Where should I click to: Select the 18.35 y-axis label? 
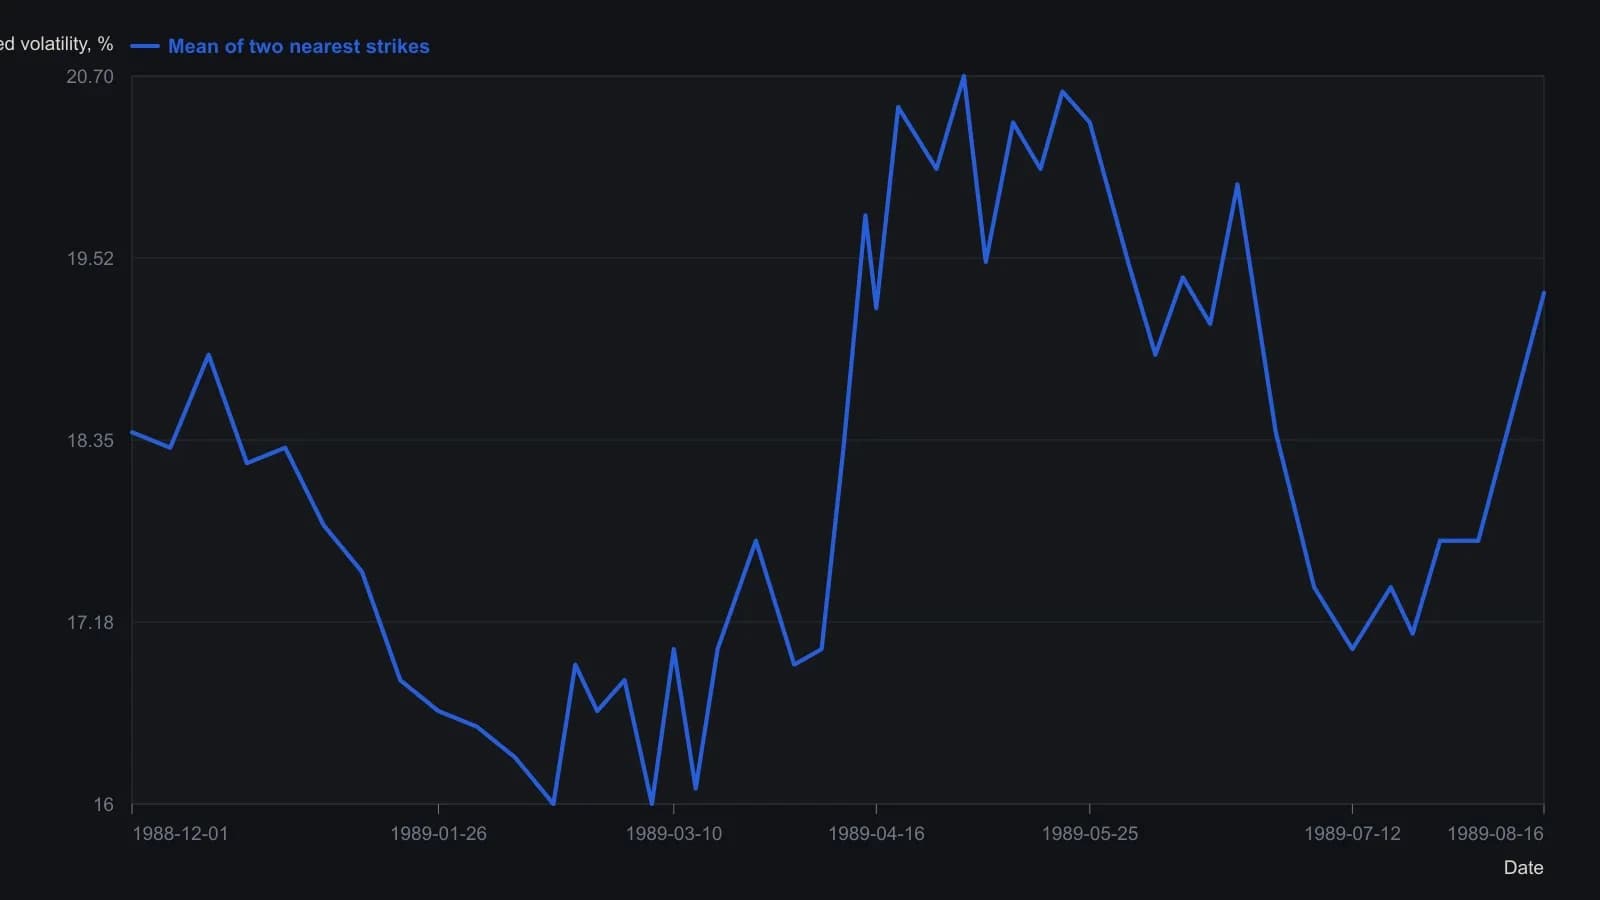90,440
